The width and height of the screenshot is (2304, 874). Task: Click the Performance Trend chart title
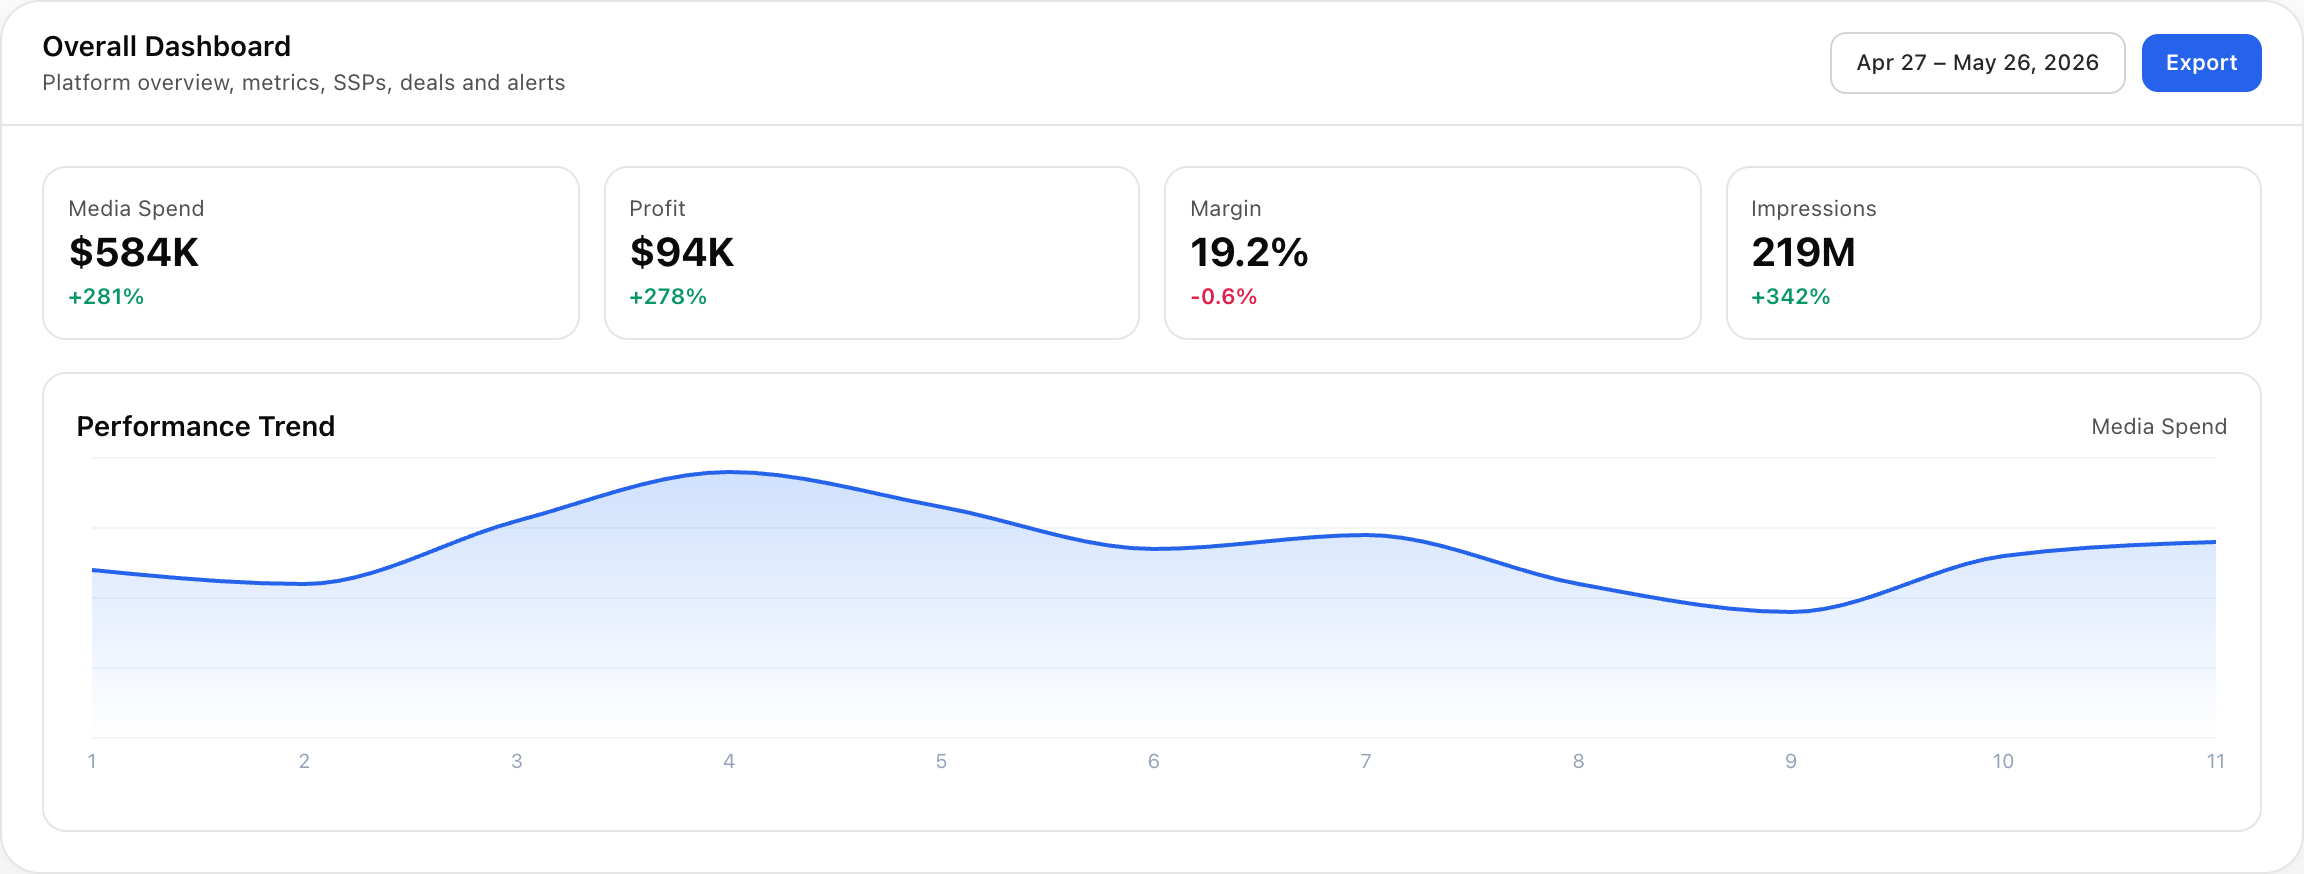(x=206, y=427)
